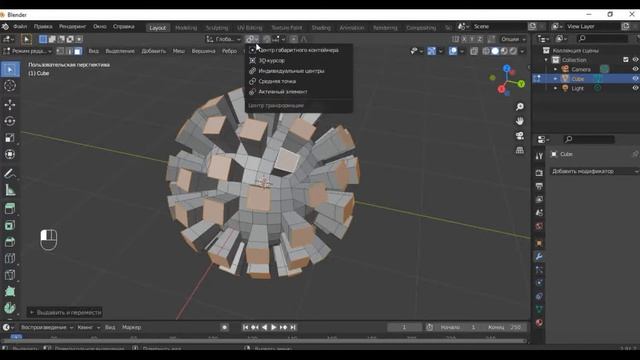Screen dimensions: 640x360
Task: Select the Poly Build tool
Action: [10, 291]
